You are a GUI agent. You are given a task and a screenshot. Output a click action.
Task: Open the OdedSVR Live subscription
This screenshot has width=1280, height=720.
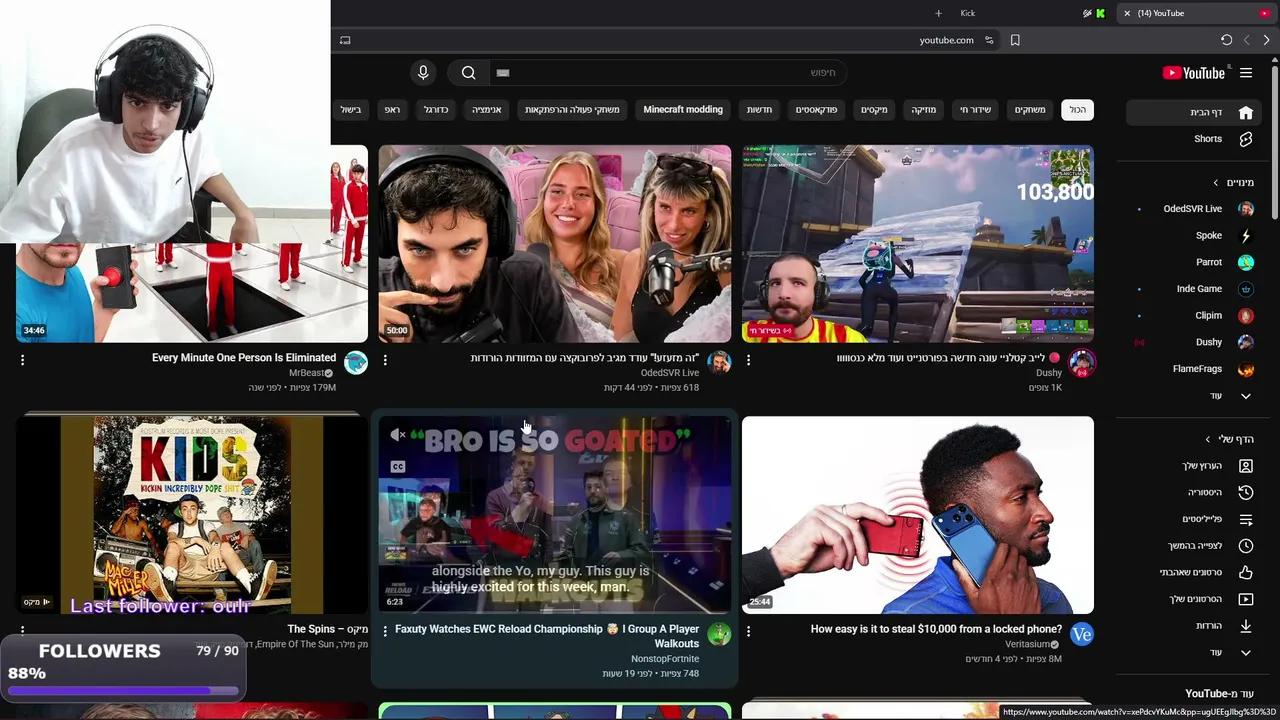(1193, 209)
